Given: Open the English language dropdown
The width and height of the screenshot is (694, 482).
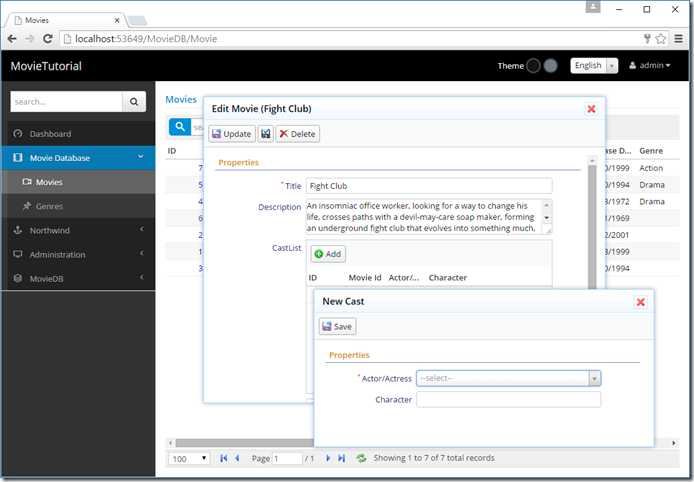Looking at the screenshot, I should click(x=594, y=66).
